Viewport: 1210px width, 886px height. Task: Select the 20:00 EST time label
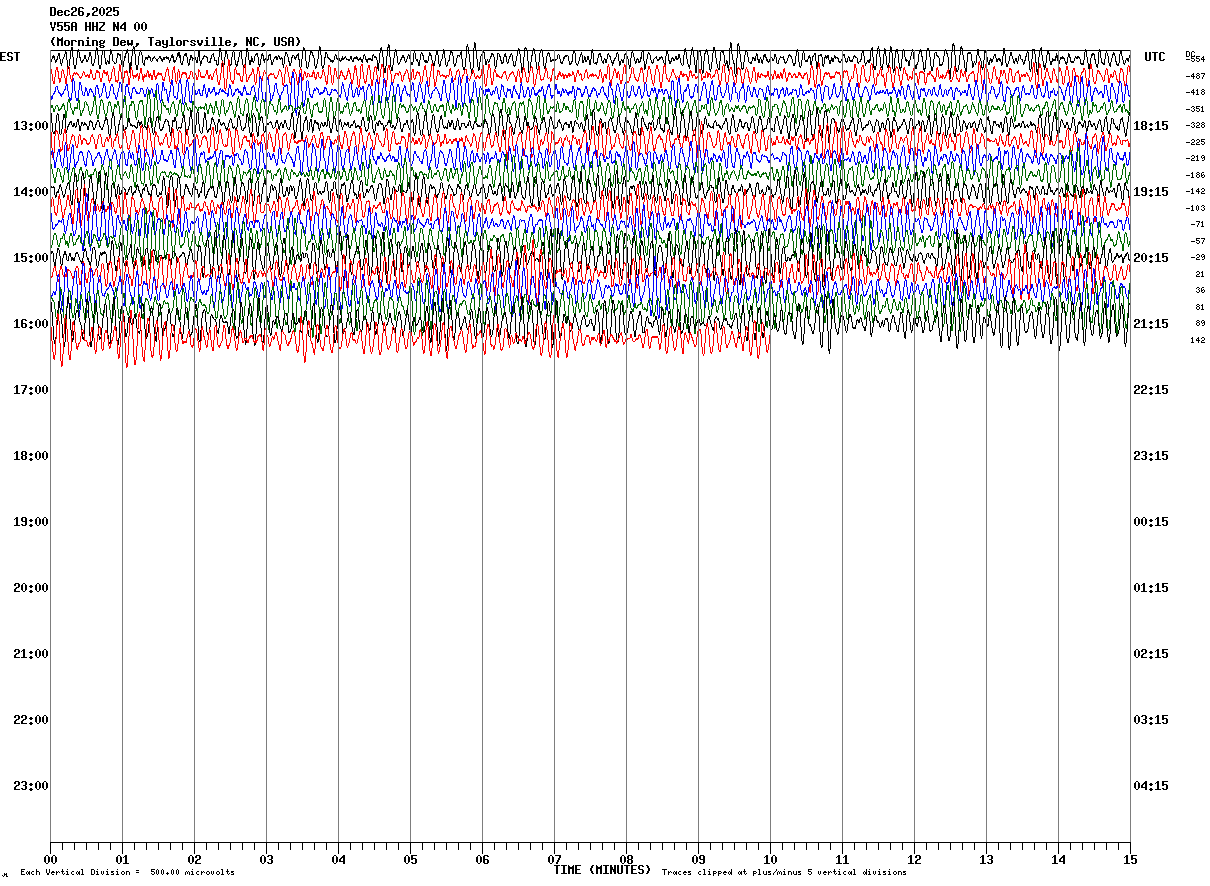(31, 588)
